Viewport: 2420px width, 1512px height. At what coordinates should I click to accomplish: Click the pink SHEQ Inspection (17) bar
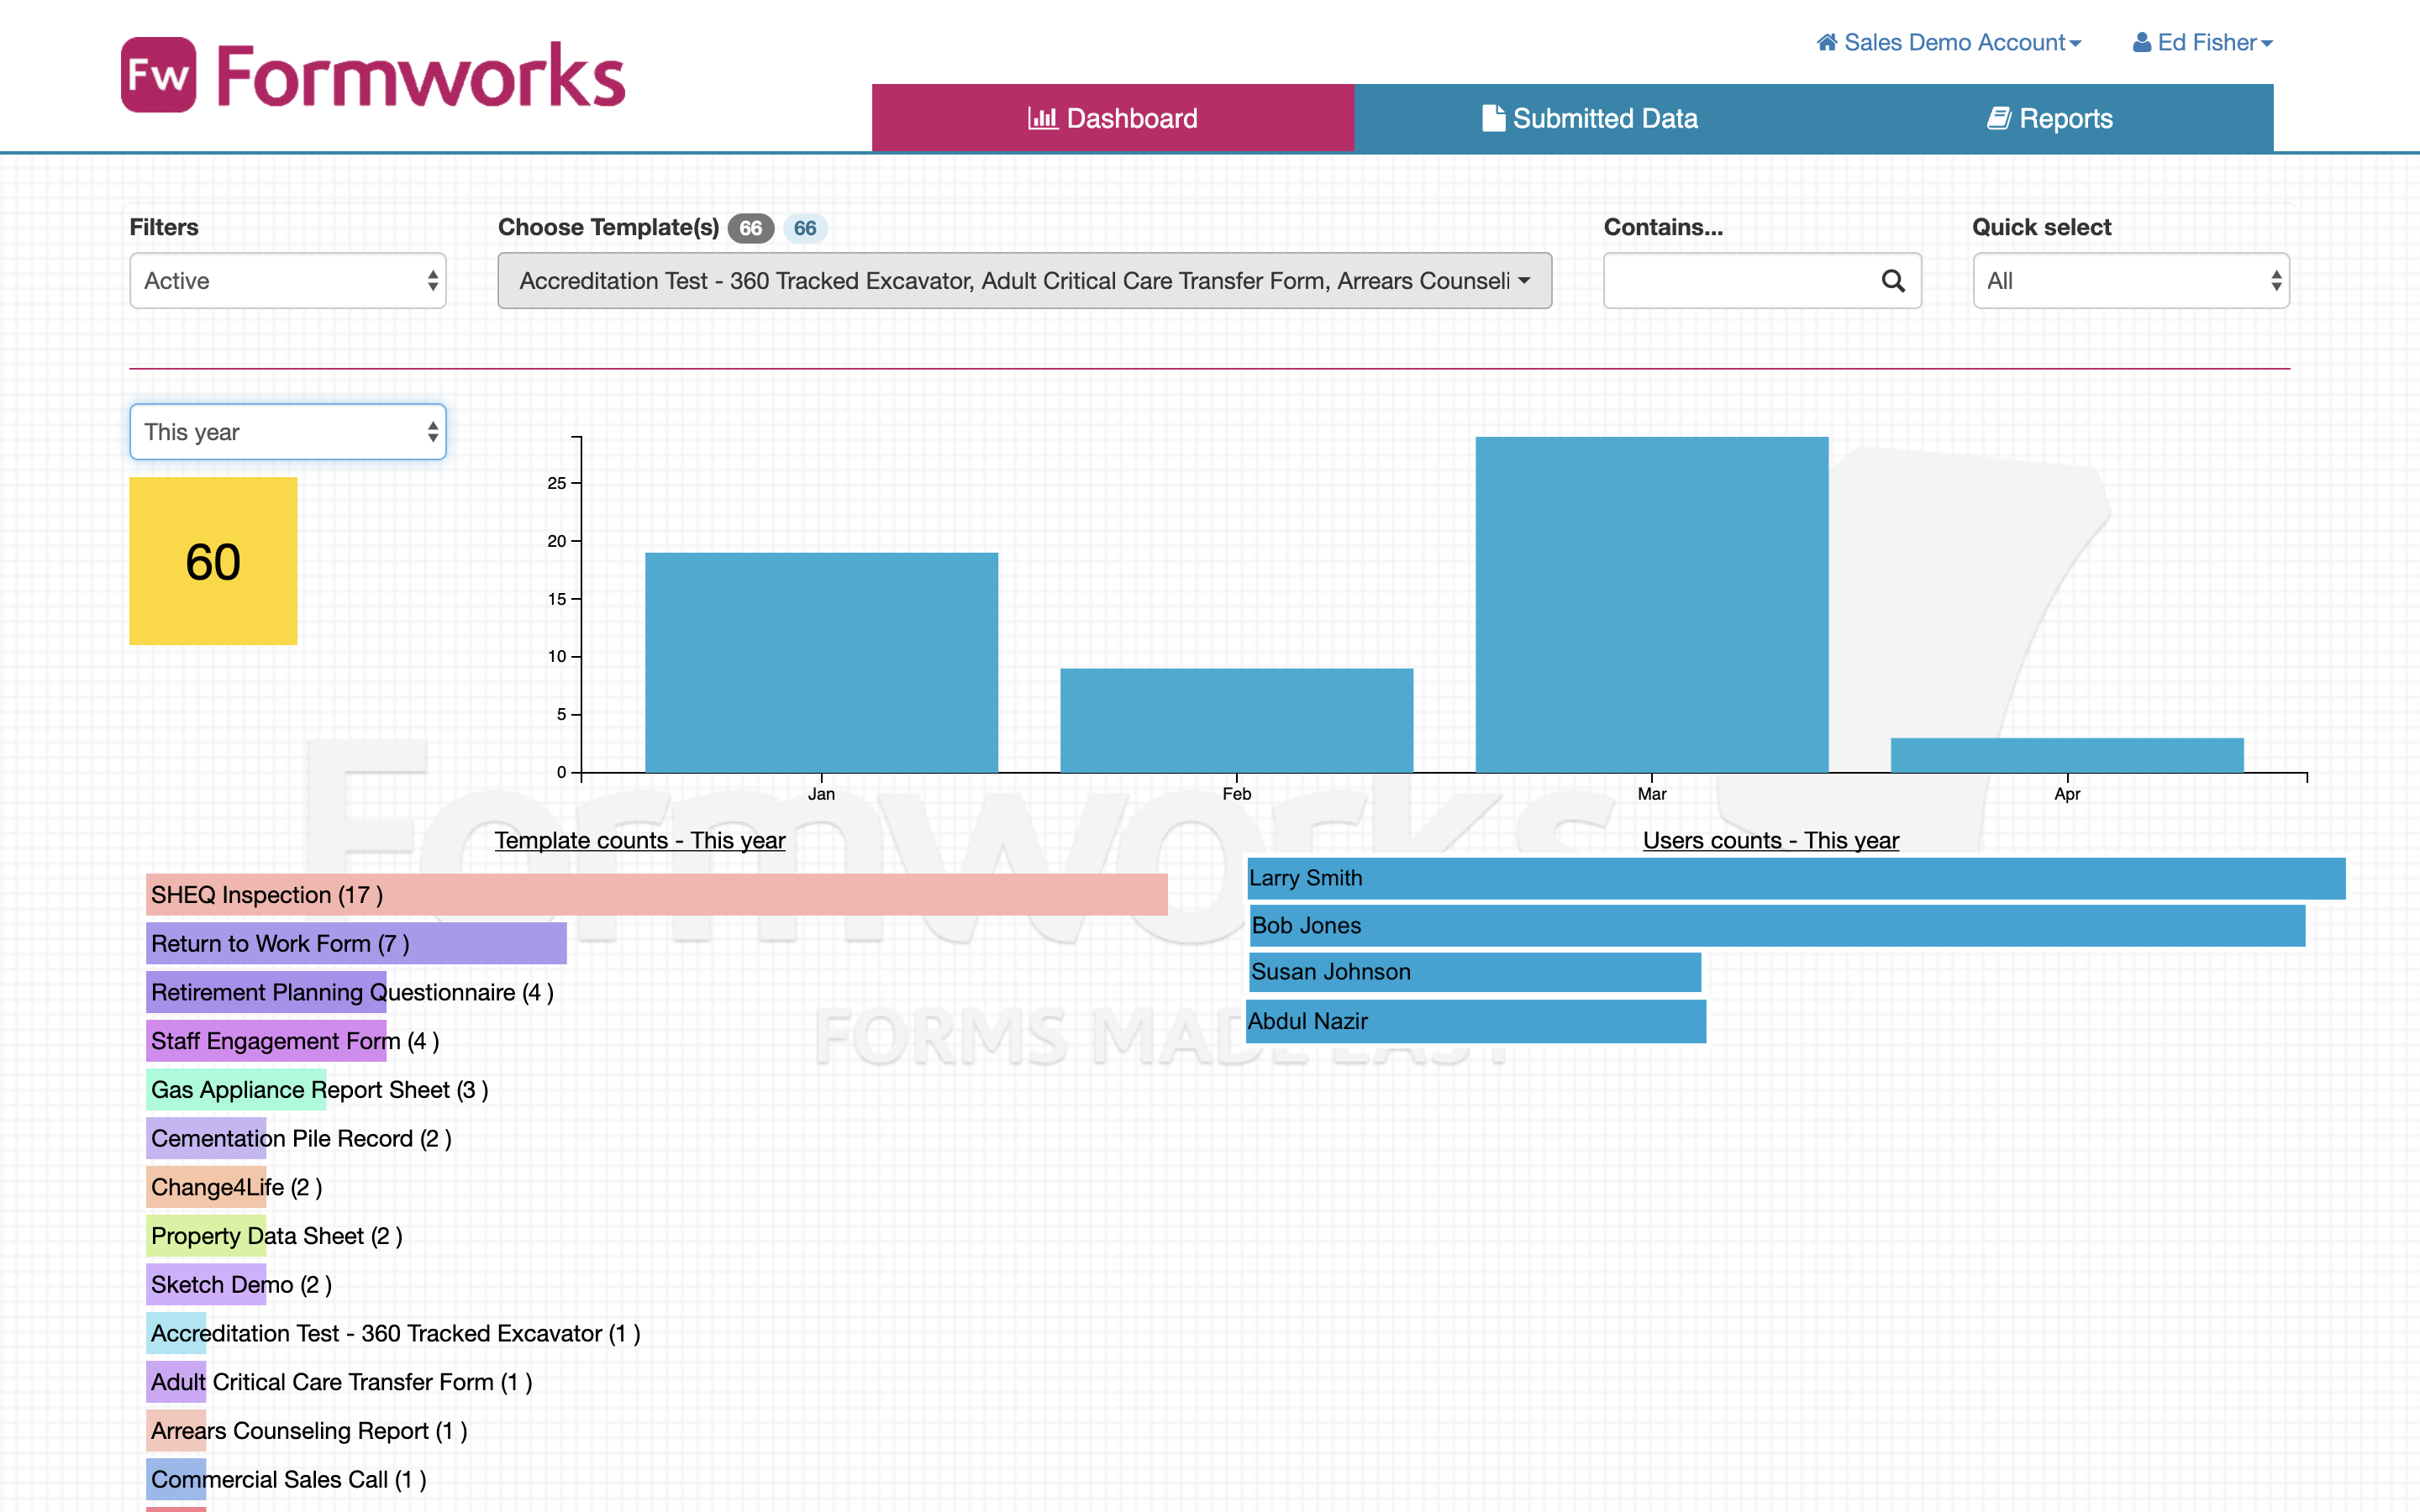coord(656,894)
